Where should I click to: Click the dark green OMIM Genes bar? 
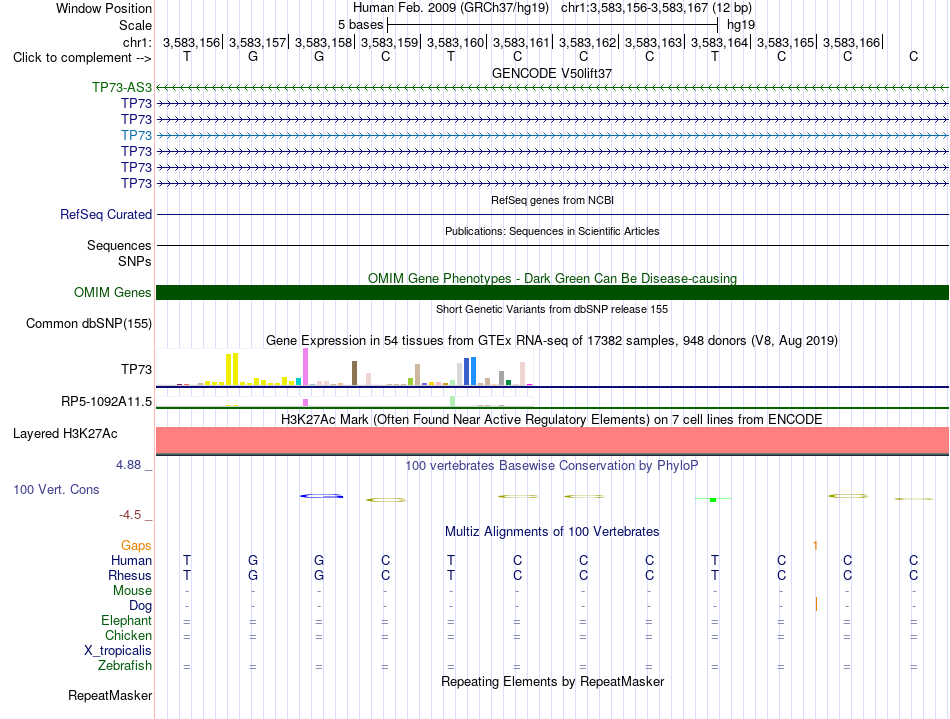click(553, 293)
